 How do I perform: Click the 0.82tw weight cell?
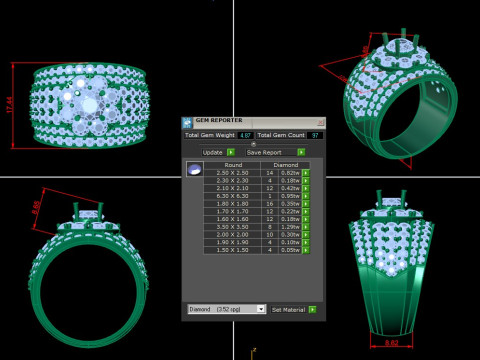point(290,173)
